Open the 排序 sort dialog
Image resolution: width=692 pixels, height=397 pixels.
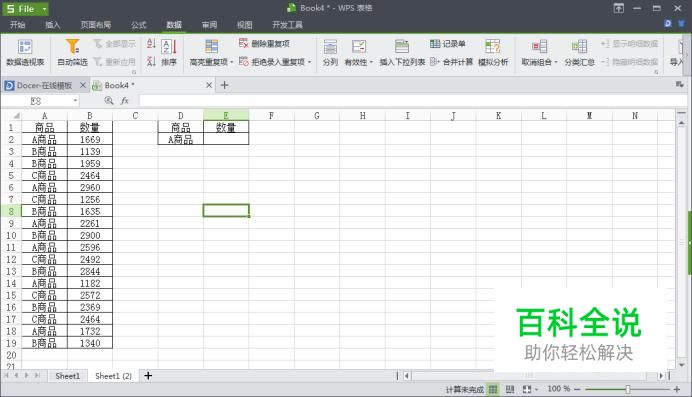pos(169,52)
